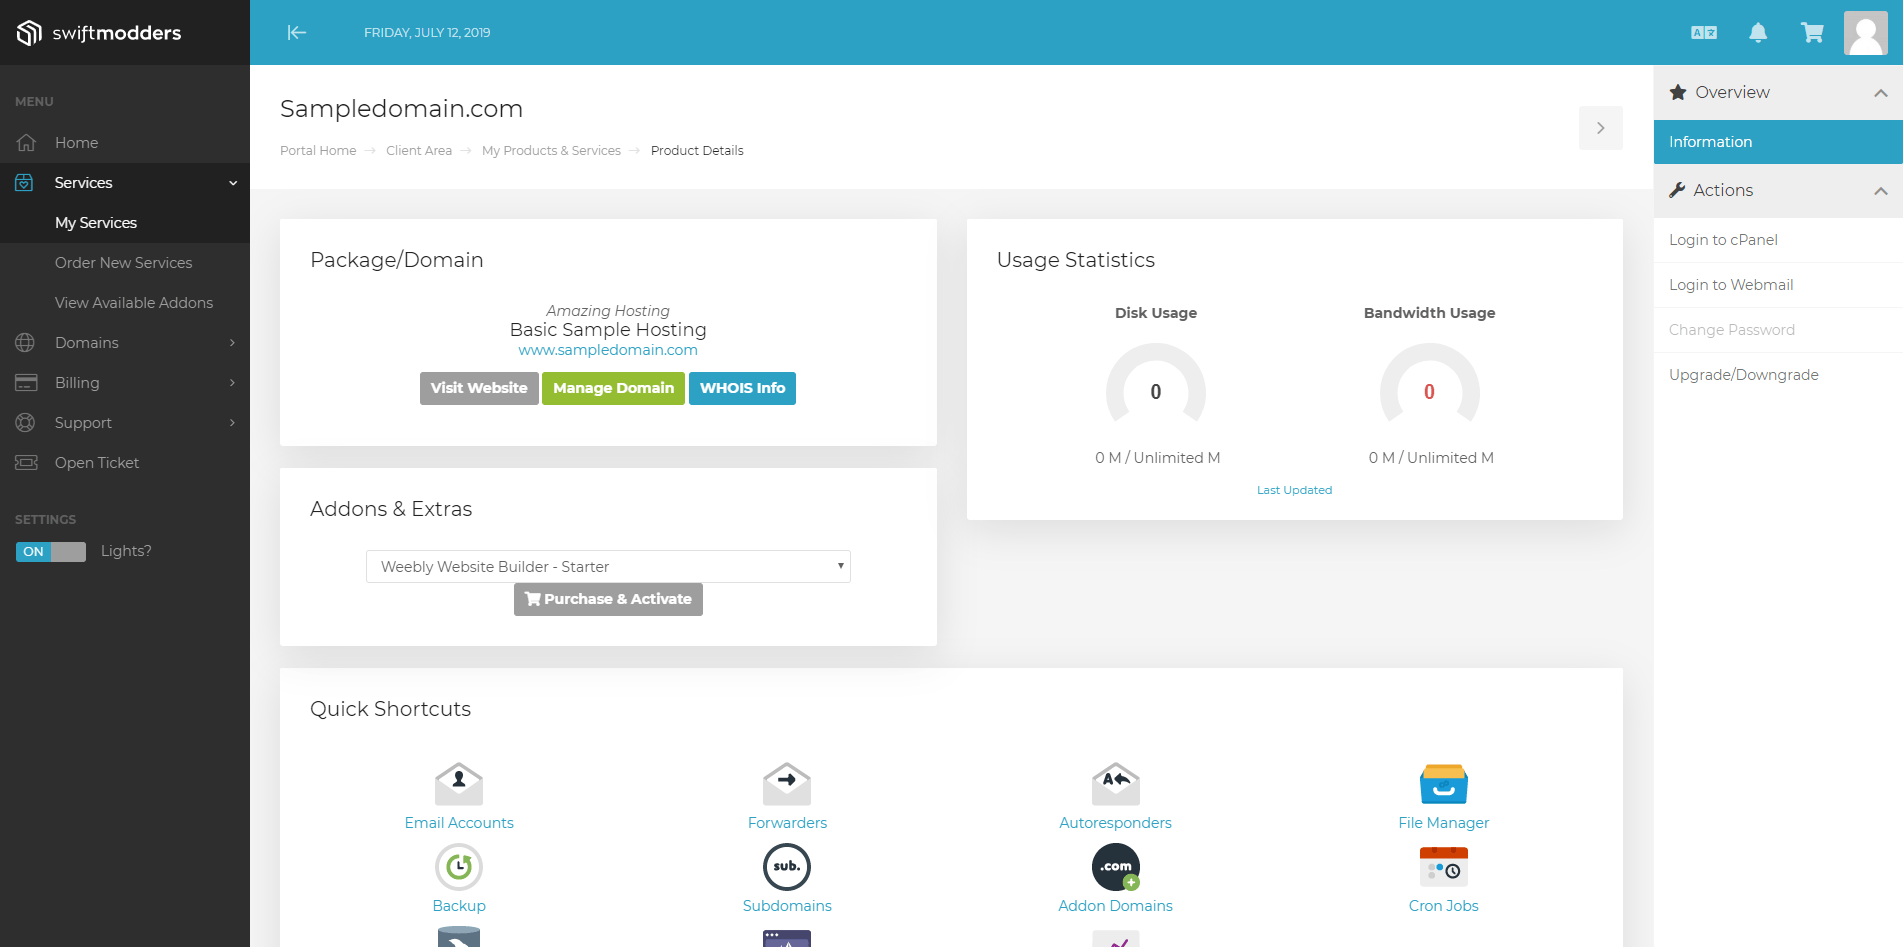
Task: Collapse the Overview panel section
Action: tap(1880, 93)
